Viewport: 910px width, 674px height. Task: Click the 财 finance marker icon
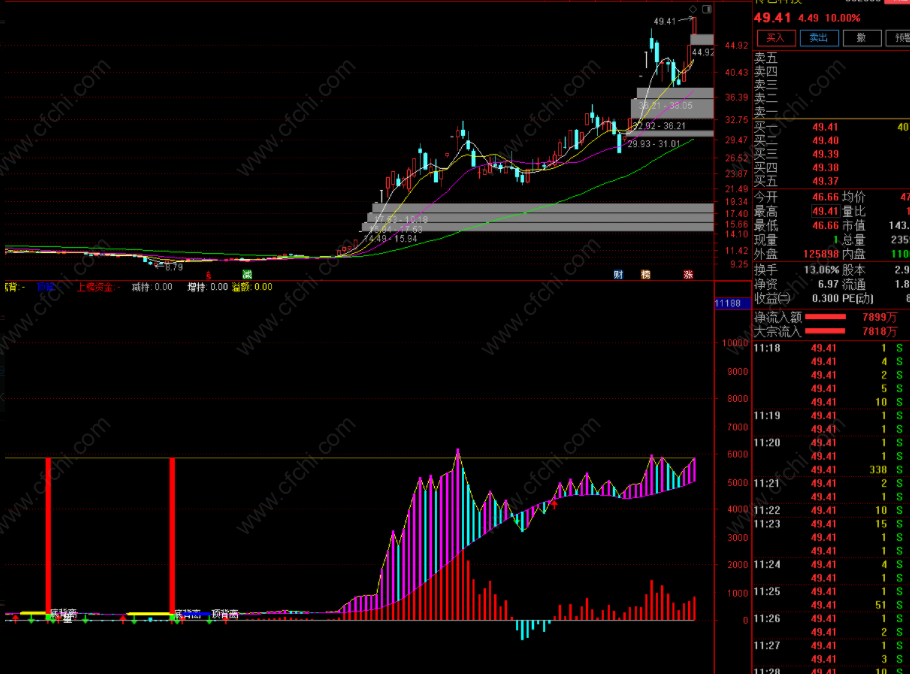pyautogui.click(x=618, y=275)
